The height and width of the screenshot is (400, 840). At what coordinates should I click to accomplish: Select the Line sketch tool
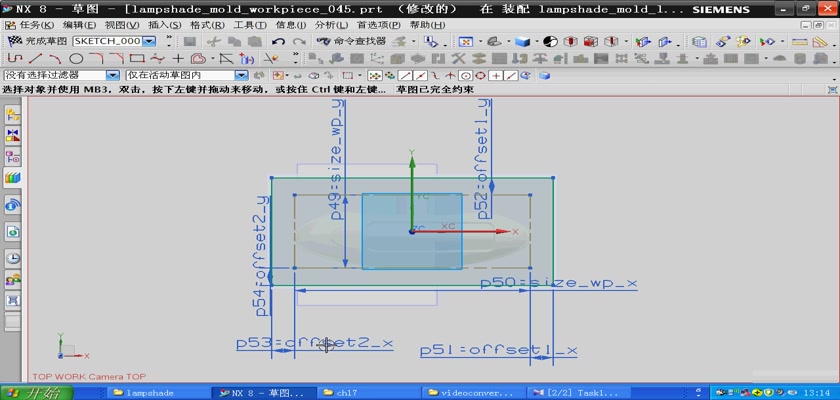click(x=36, y=58)
